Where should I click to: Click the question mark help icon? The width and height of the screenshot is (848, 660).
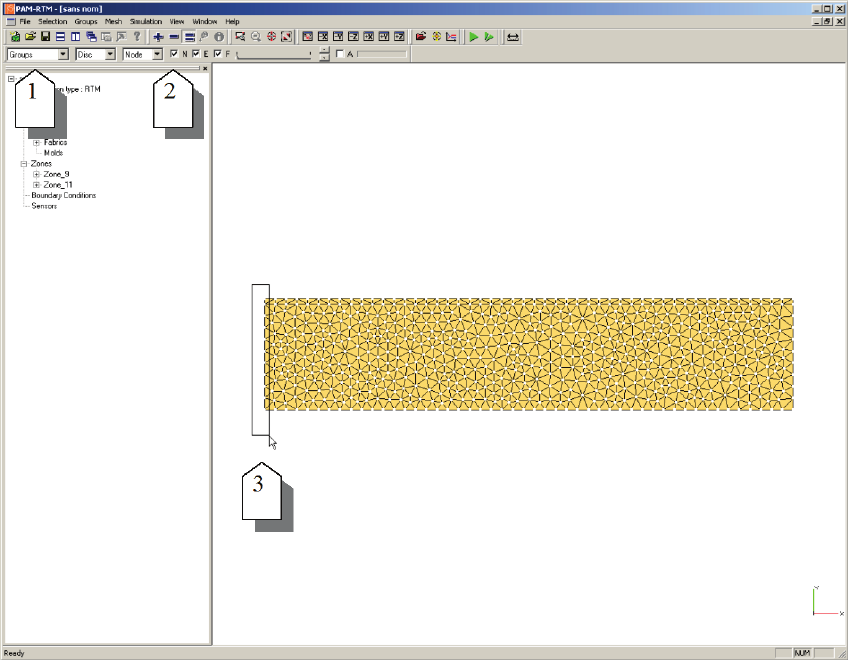(x=137, y=37)
